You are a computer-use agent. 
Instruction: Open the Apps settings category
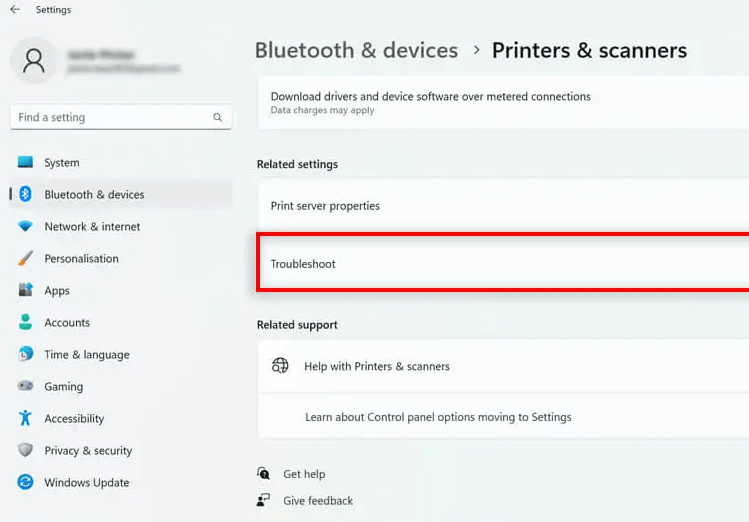57,291
